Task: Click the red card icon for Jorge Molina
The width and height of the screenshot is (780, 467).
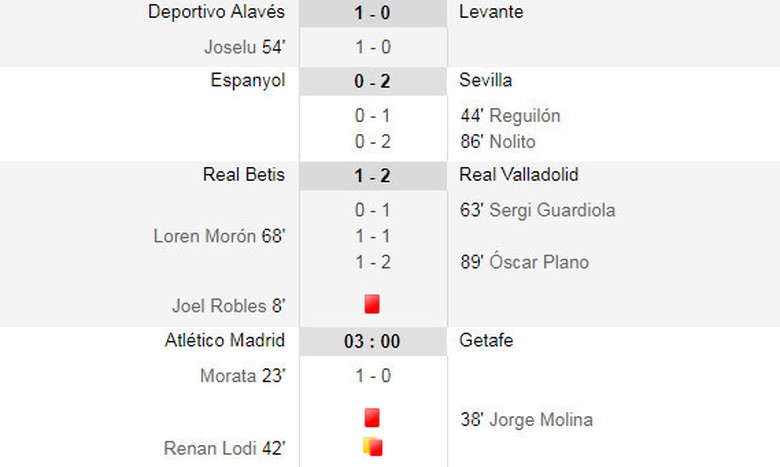Action: pos(372,418)
